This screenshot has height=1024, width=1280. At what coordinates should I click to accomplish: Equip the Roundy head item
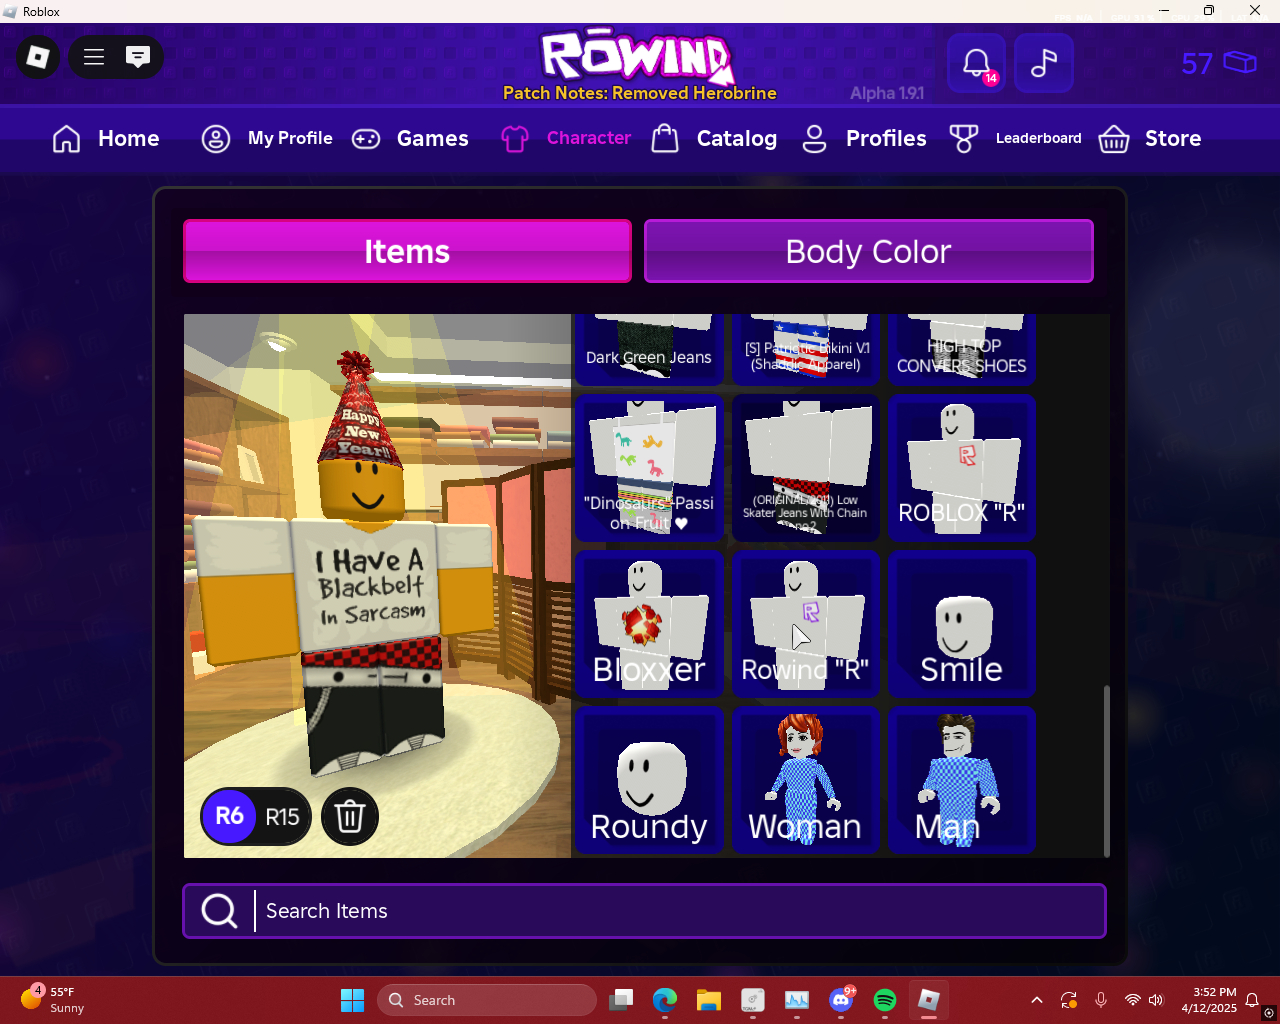[x=649, y=780]
